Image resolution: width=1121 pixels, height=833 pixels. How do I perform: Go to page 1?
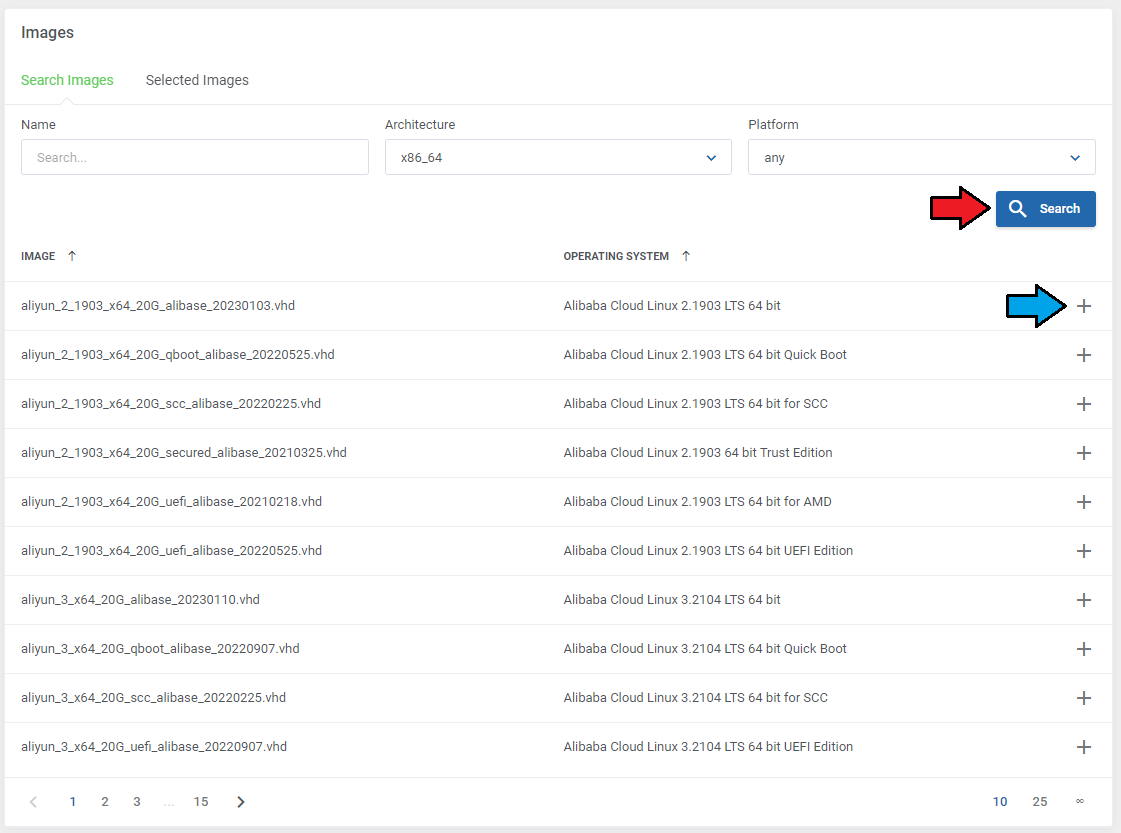73,802
